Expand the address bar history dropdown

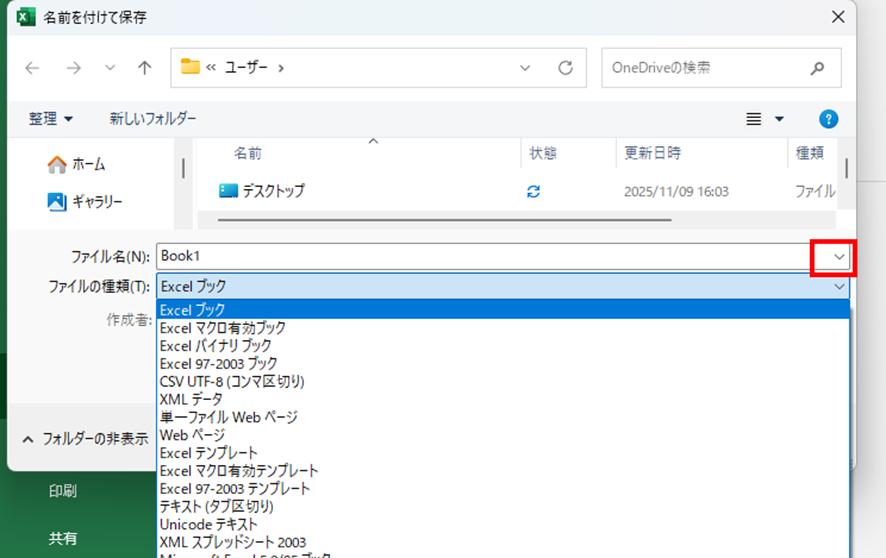pos(525,68)
